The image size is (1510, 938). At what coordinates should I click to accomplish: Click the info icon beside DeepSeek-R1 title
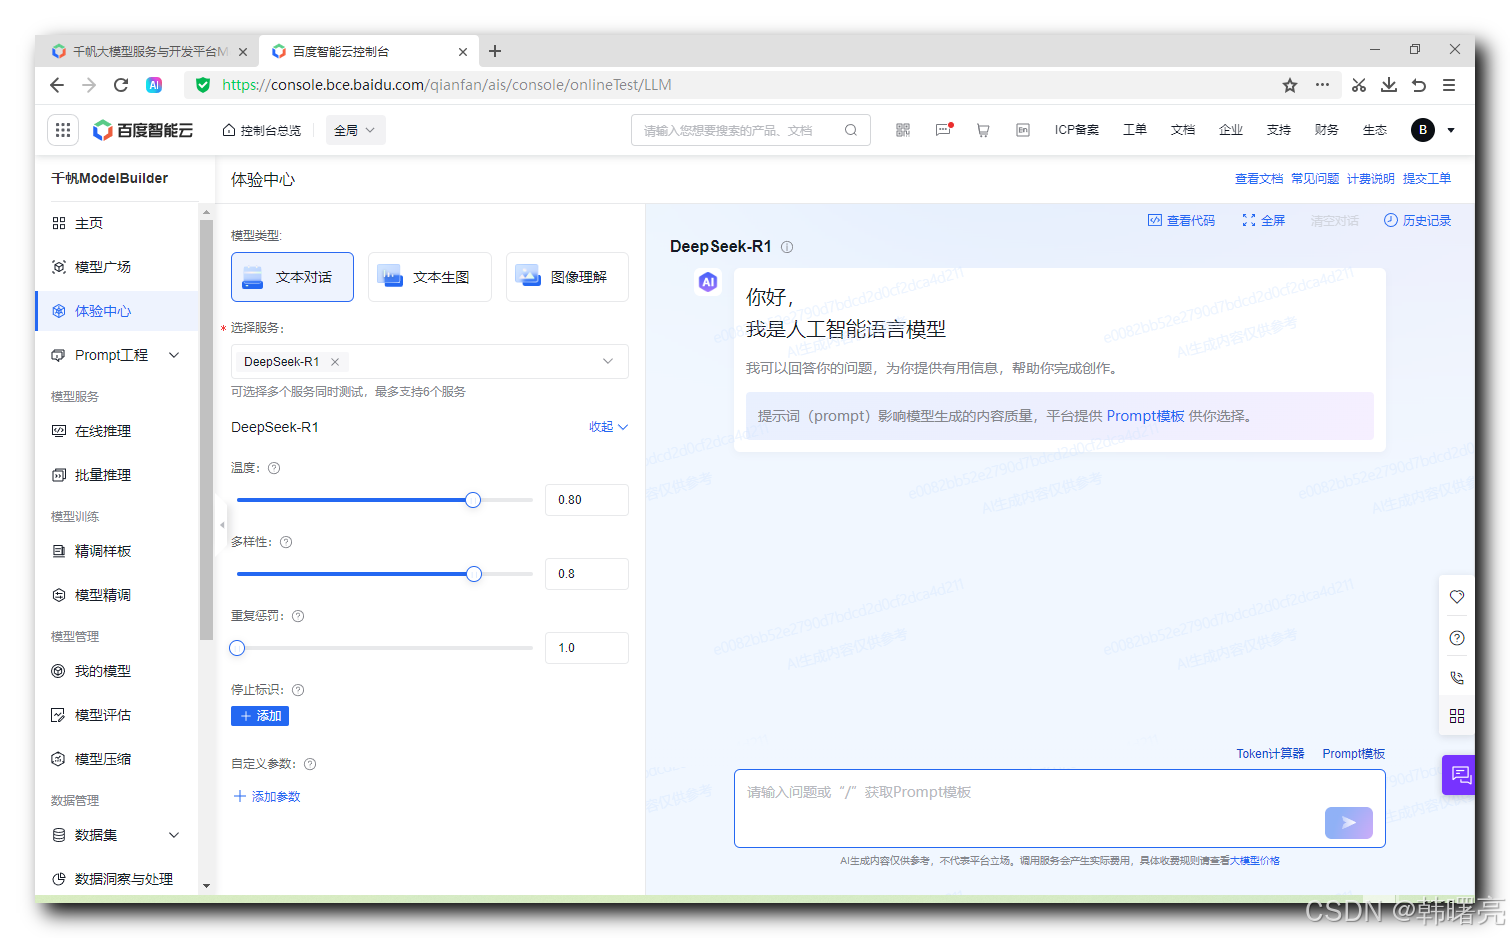tap(787, 247)
